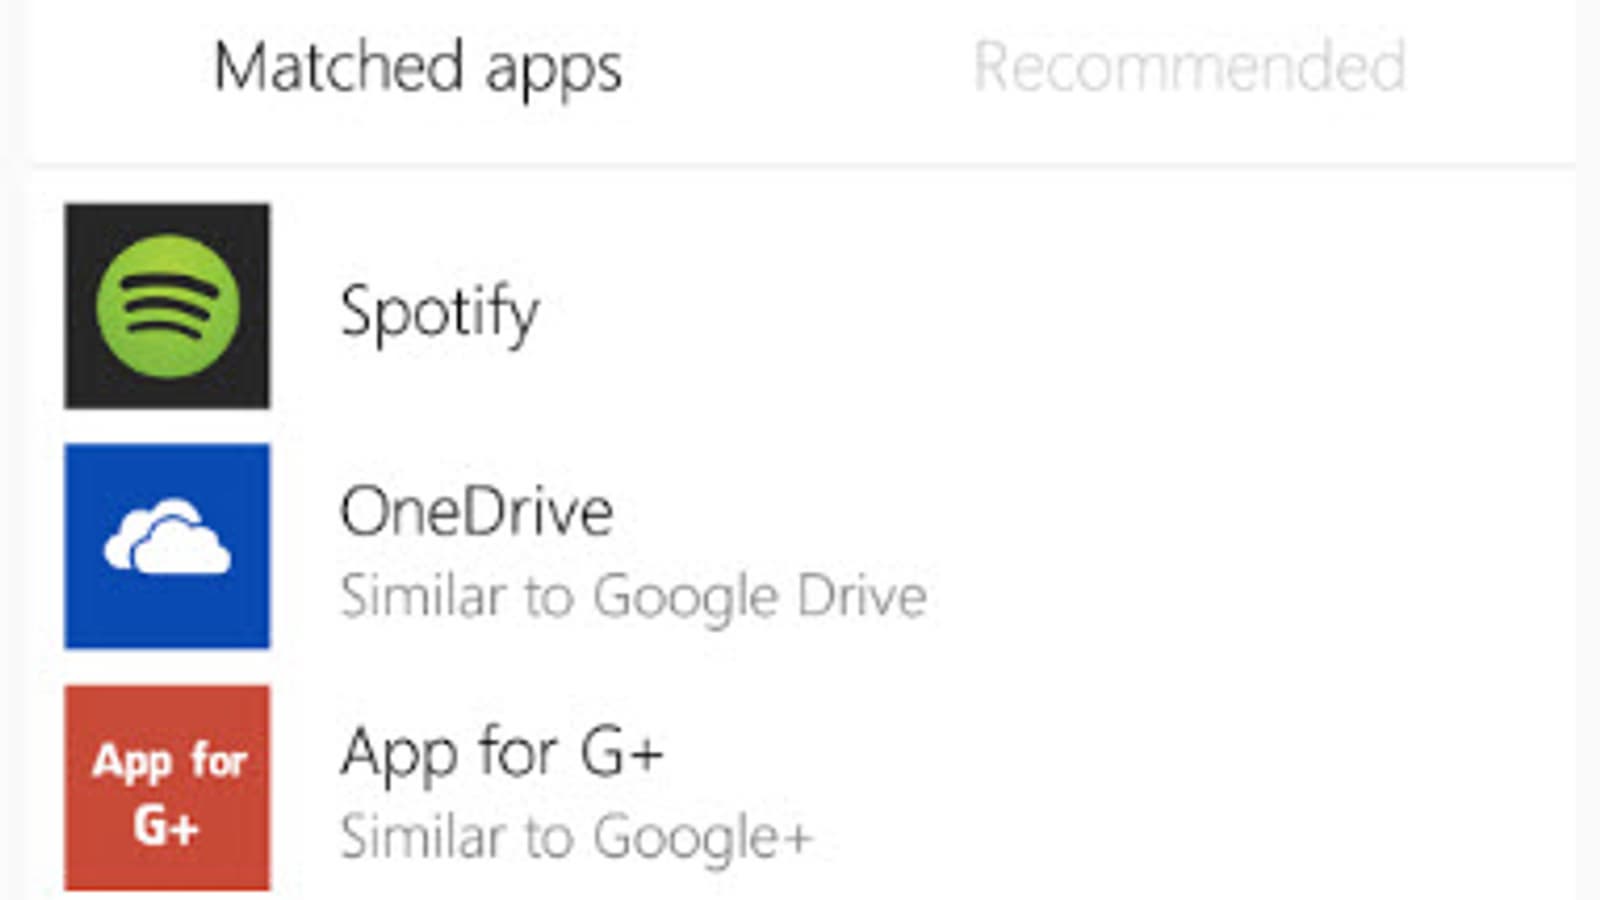Switch to the Recommended tab

click(1189, 67)
